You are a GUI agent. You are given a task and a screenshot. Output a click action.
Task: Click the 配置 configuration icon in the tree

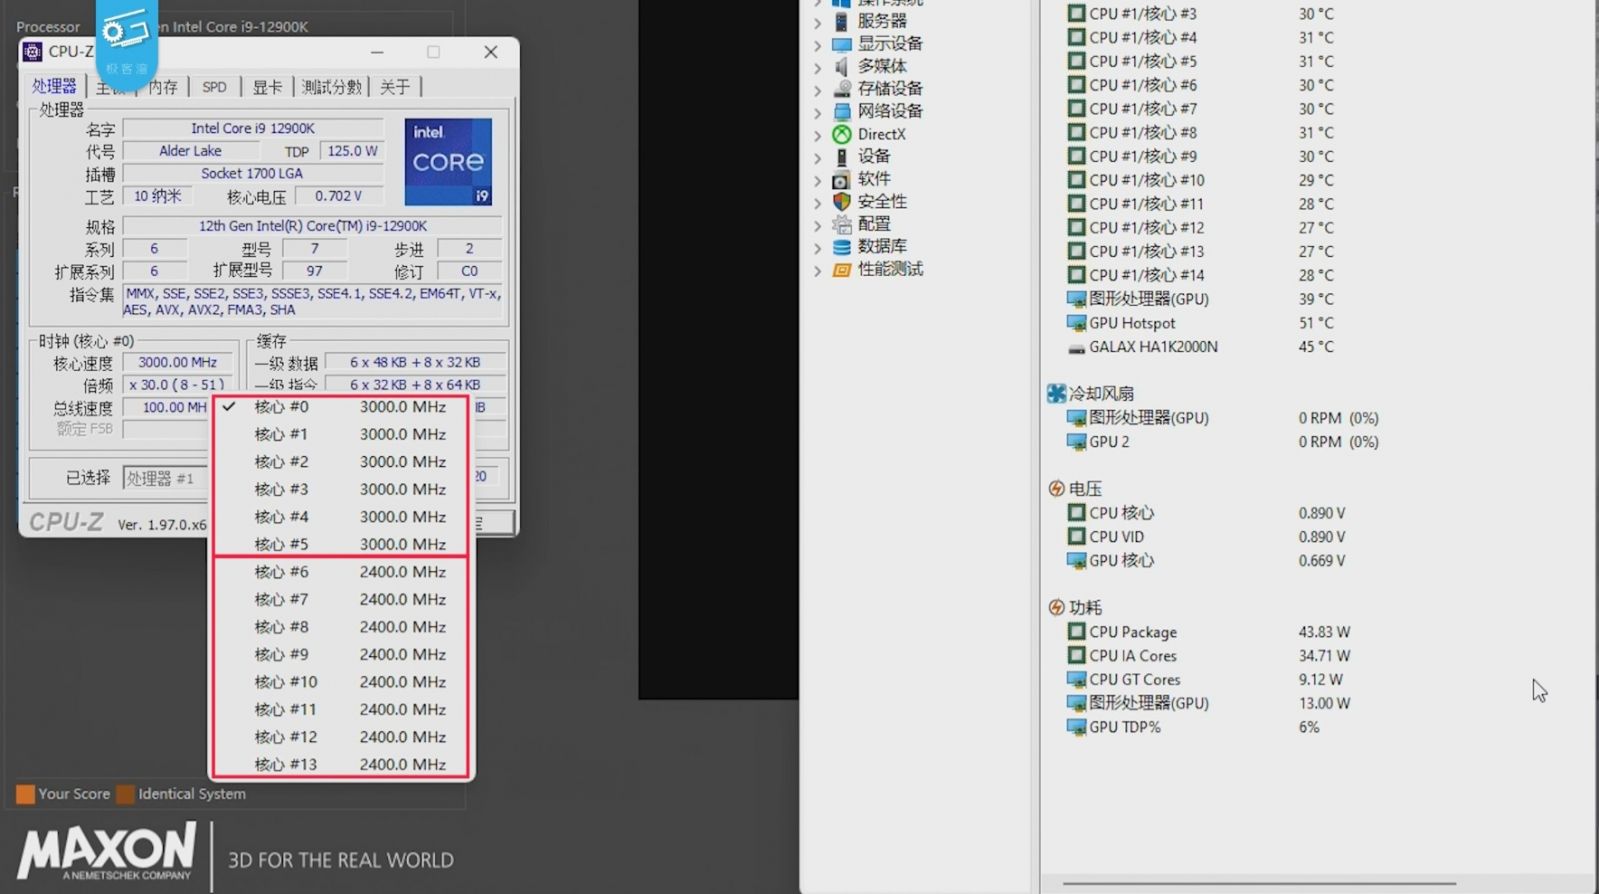[x=841, y=224]
